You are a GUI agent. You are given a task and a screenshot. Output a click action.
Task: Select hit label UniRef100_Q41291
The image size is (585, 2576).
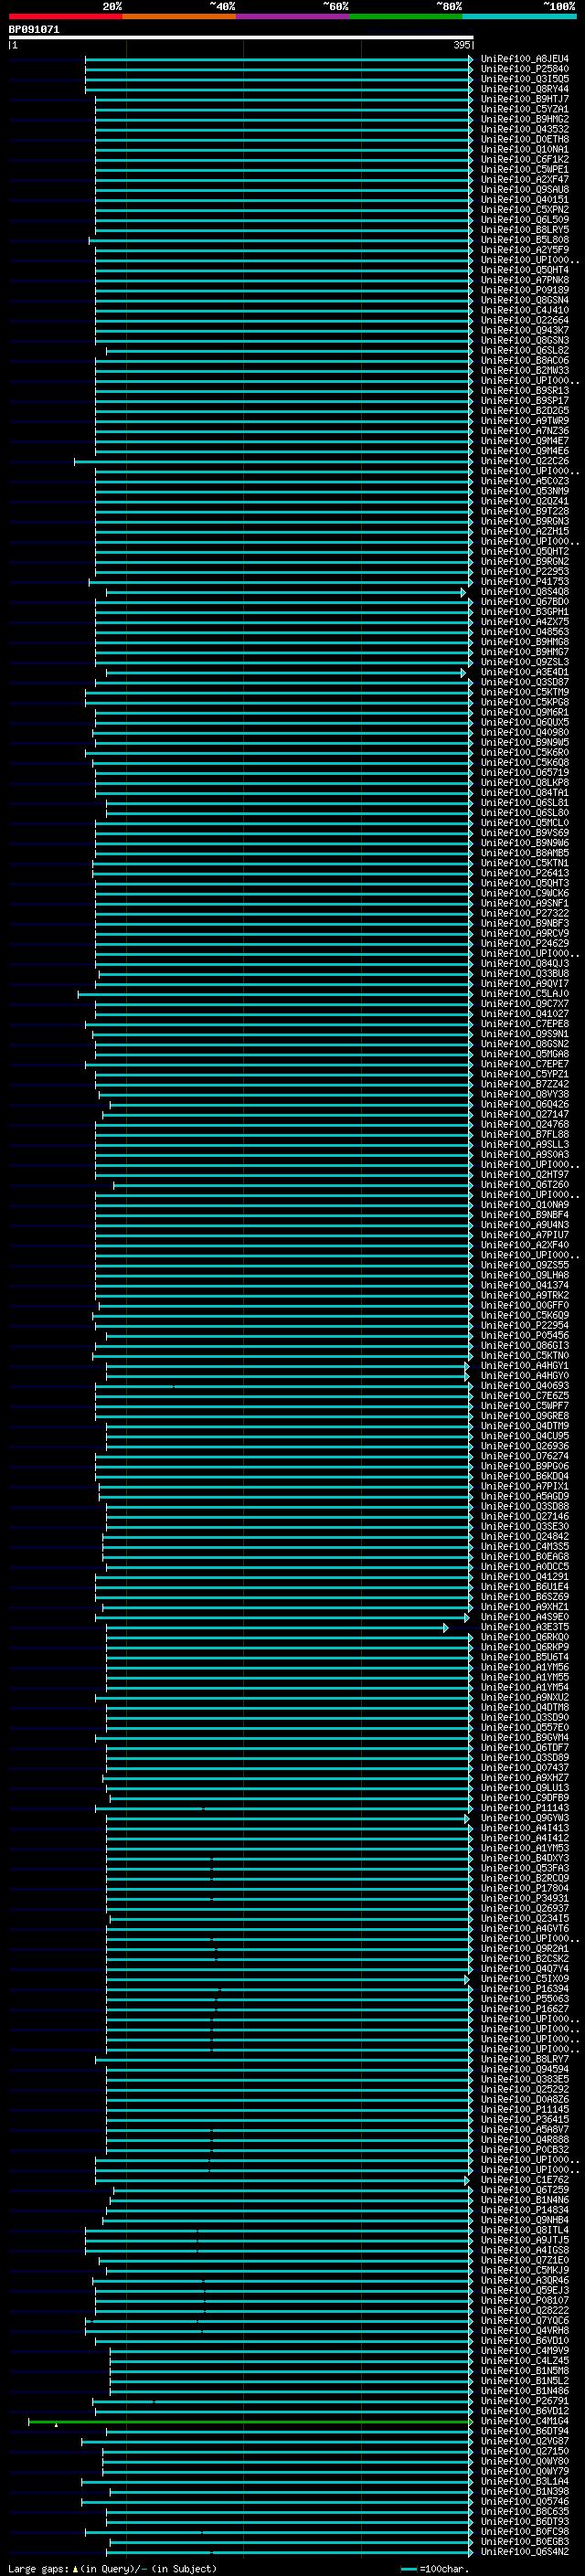525,1577
